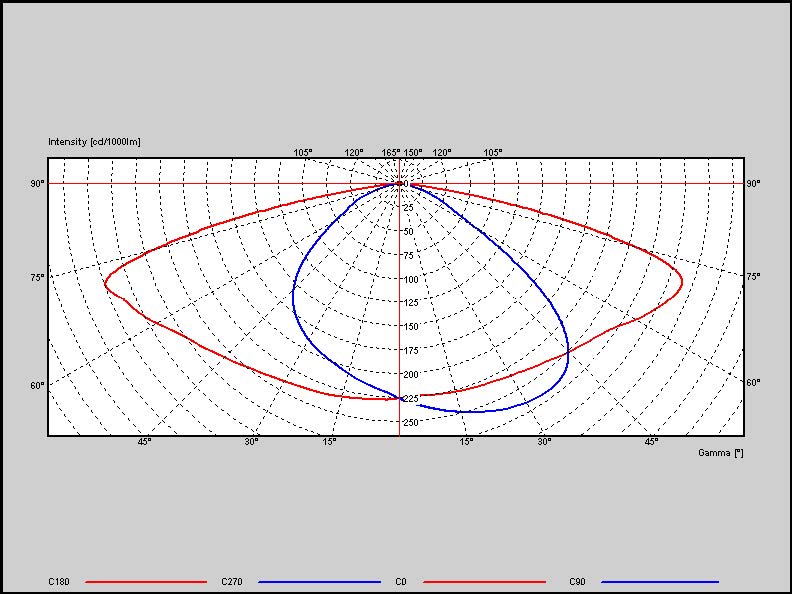Click the red line next to C0
Viewport: 792px width, 594px height.
pos(484,582)
